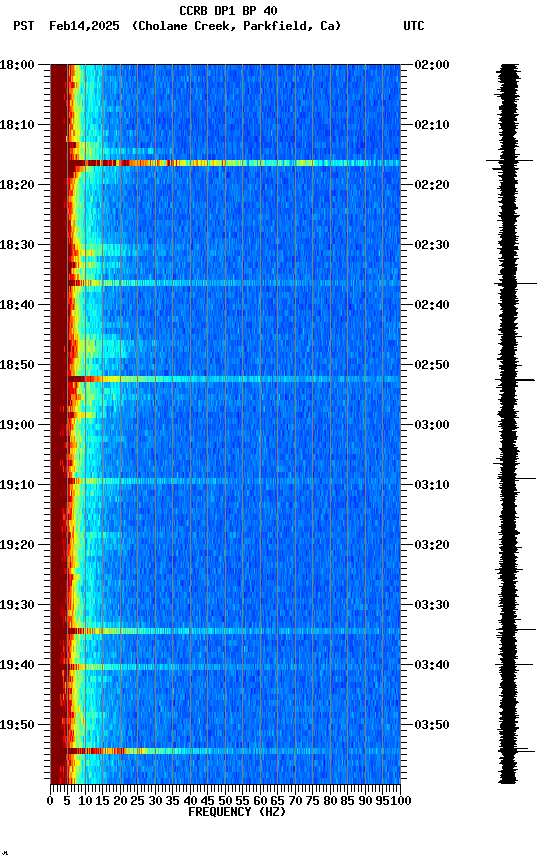Click the 18:50 PST time label
552x864 pixels.
17,365
